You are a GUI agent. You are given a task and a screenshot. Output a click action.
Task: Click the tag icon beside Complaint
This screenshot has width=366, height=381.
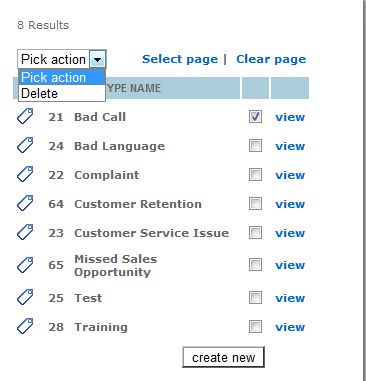click(25, 174)
